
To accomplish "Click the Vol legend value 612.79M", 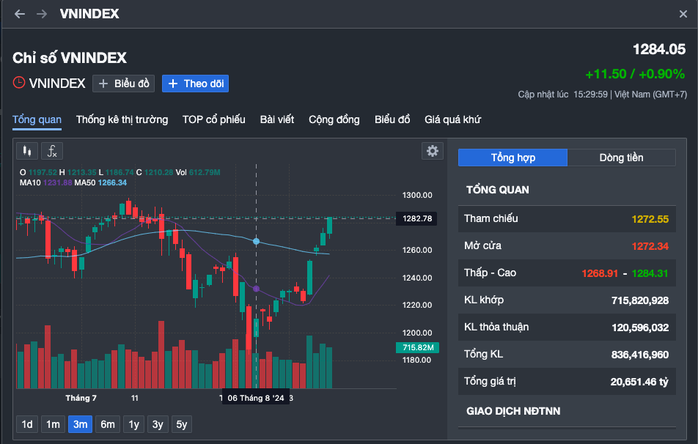I will (x=204, y=172).
